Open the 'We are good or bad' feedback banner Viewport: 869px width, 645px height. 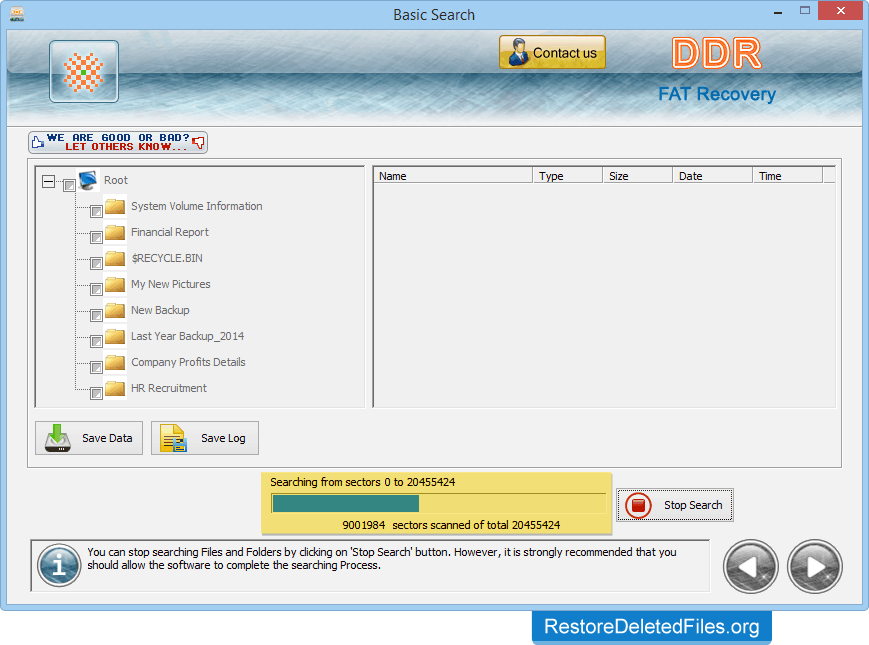coord(118,142)
